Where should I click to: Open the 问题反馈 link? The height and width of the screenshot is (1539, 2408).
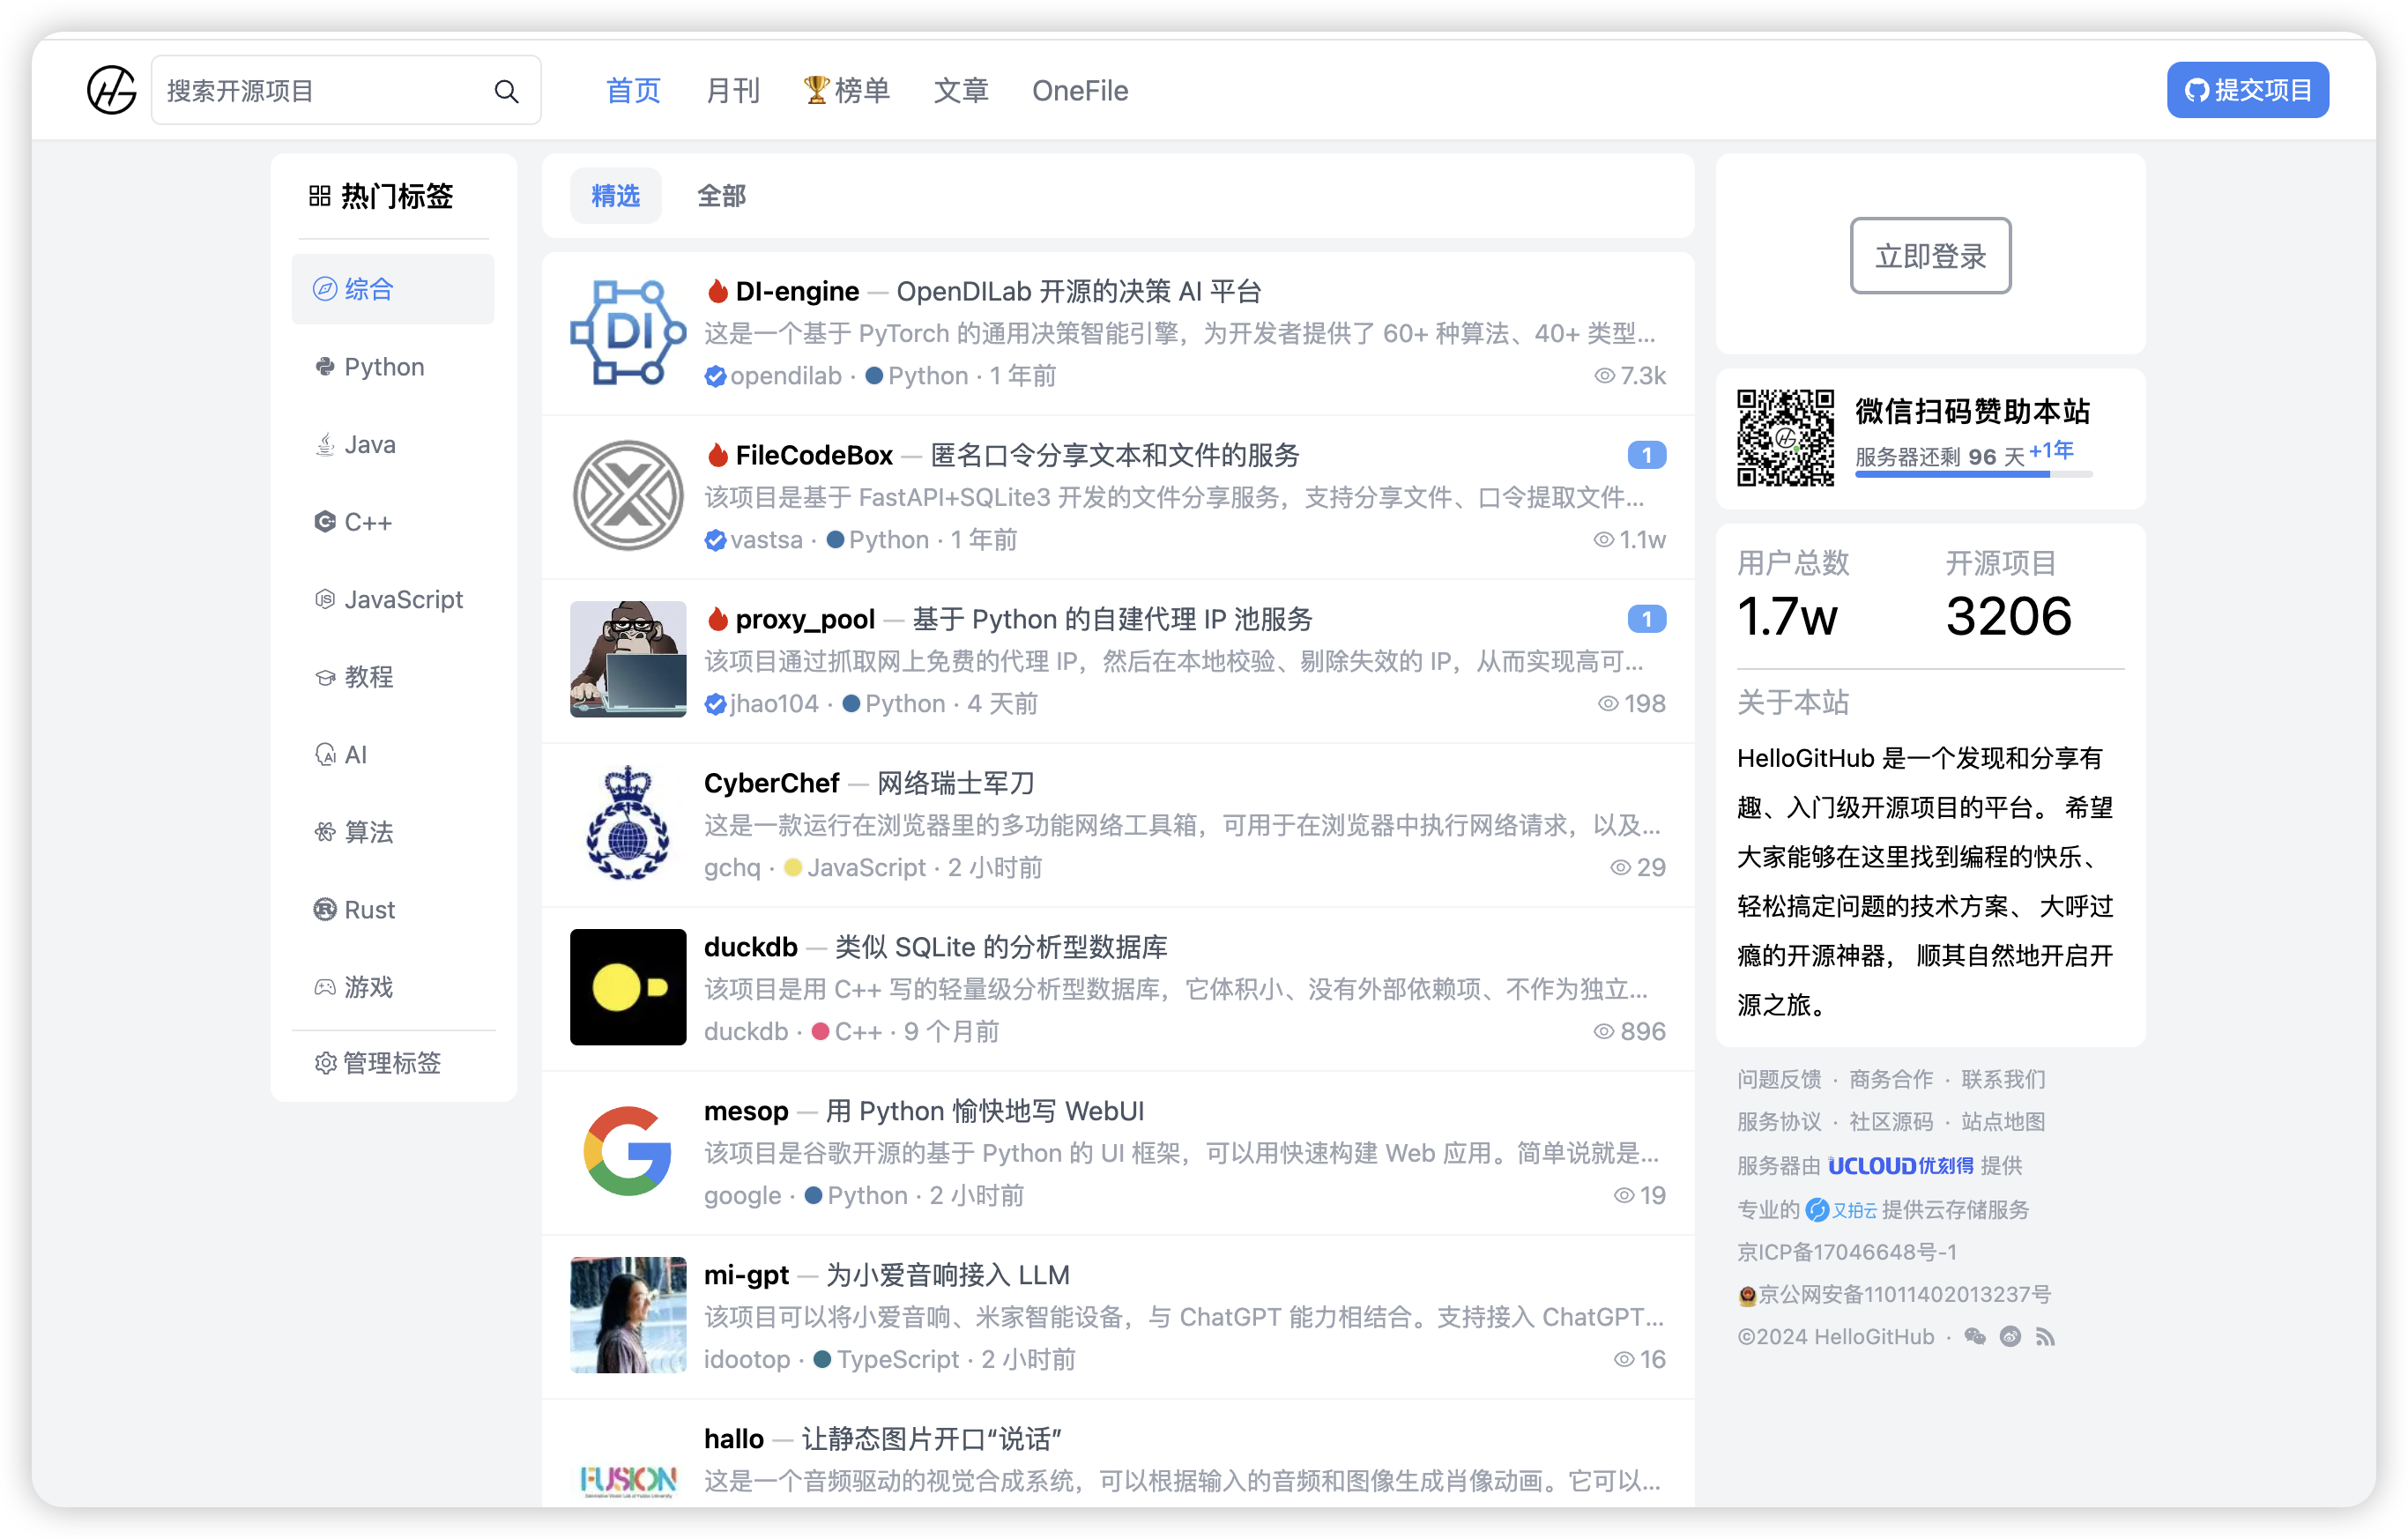pos(1779,1080)
